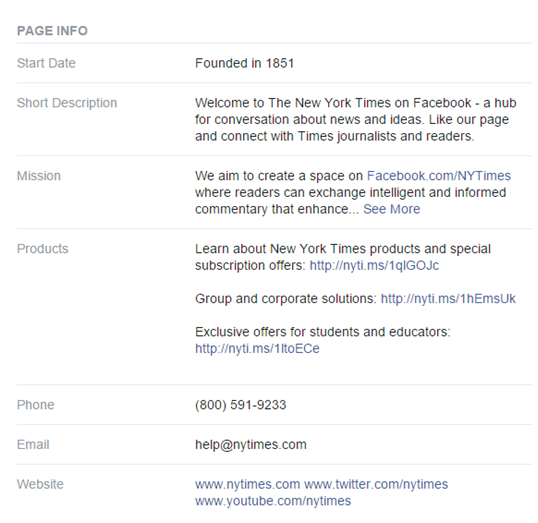Open the Facebook.com/NYTimes link
The height and width of the screenshot is (523, 538).
[x=439, y=176]
